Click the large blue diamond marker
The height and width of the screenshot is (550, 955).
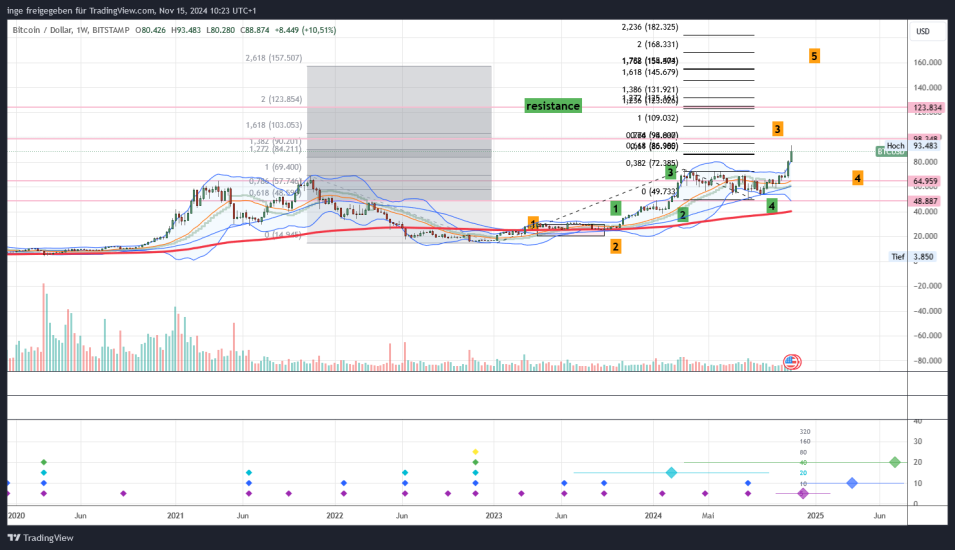click(851, 483)
